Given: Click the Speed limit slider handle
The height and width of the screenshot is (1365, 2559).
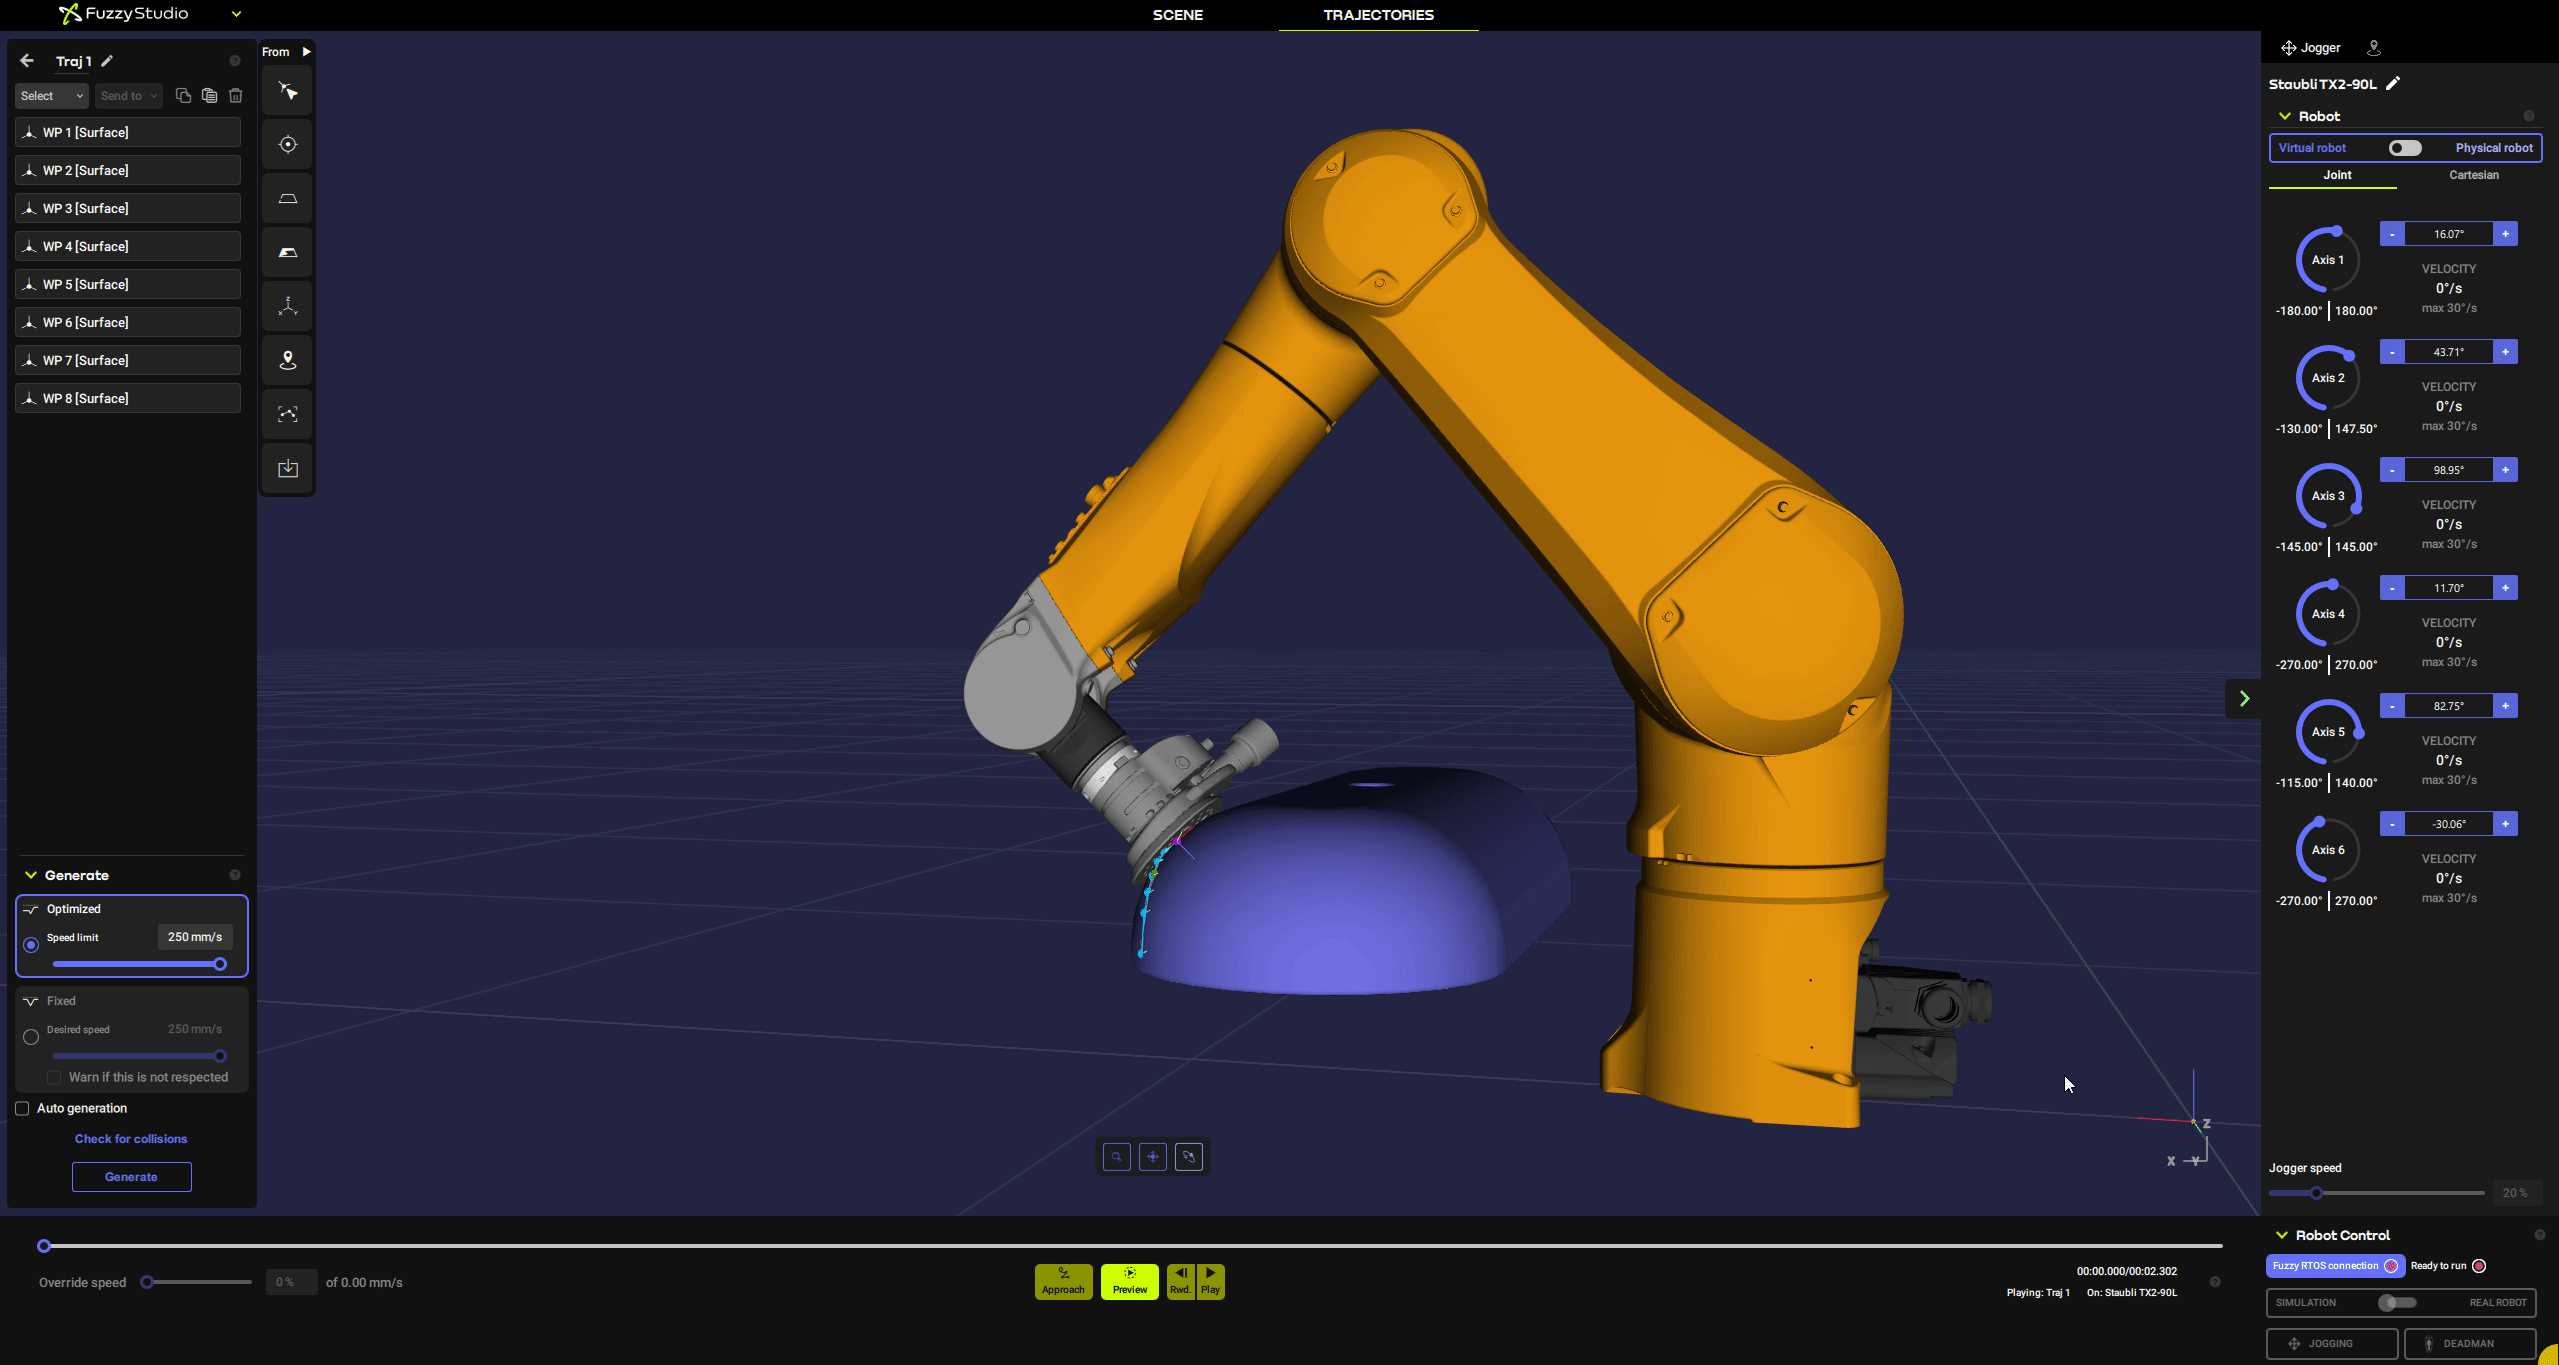Looking at the screenshot, I should pyautogui.click(x=220, y=965).
